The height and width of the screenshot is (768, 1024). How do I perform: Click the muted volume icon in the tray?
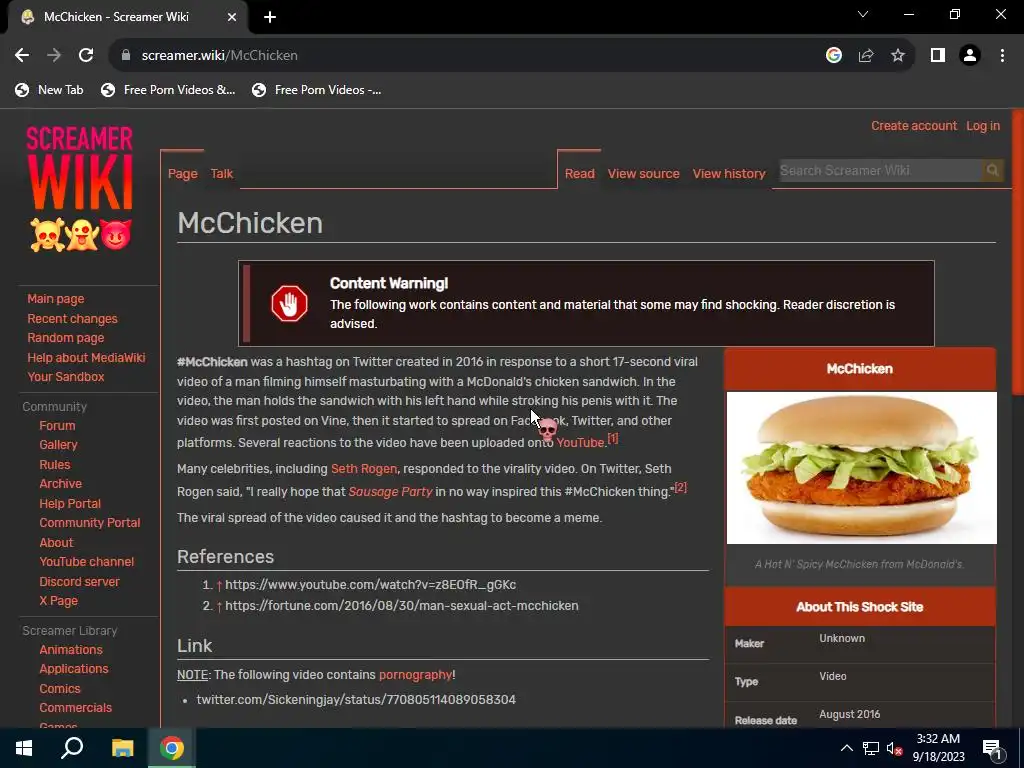[895, 748]
